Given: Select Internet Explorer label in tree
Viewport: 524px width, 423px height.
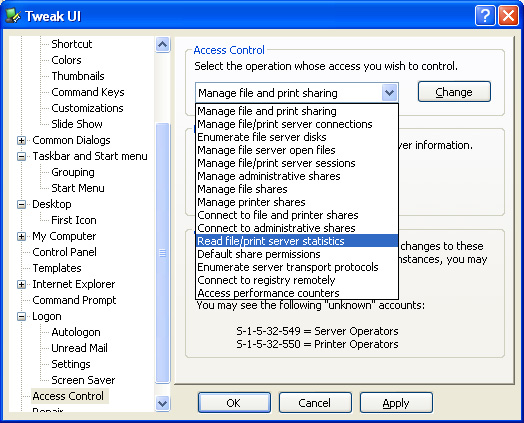Looking at the screenshot, I should [74, 284].
